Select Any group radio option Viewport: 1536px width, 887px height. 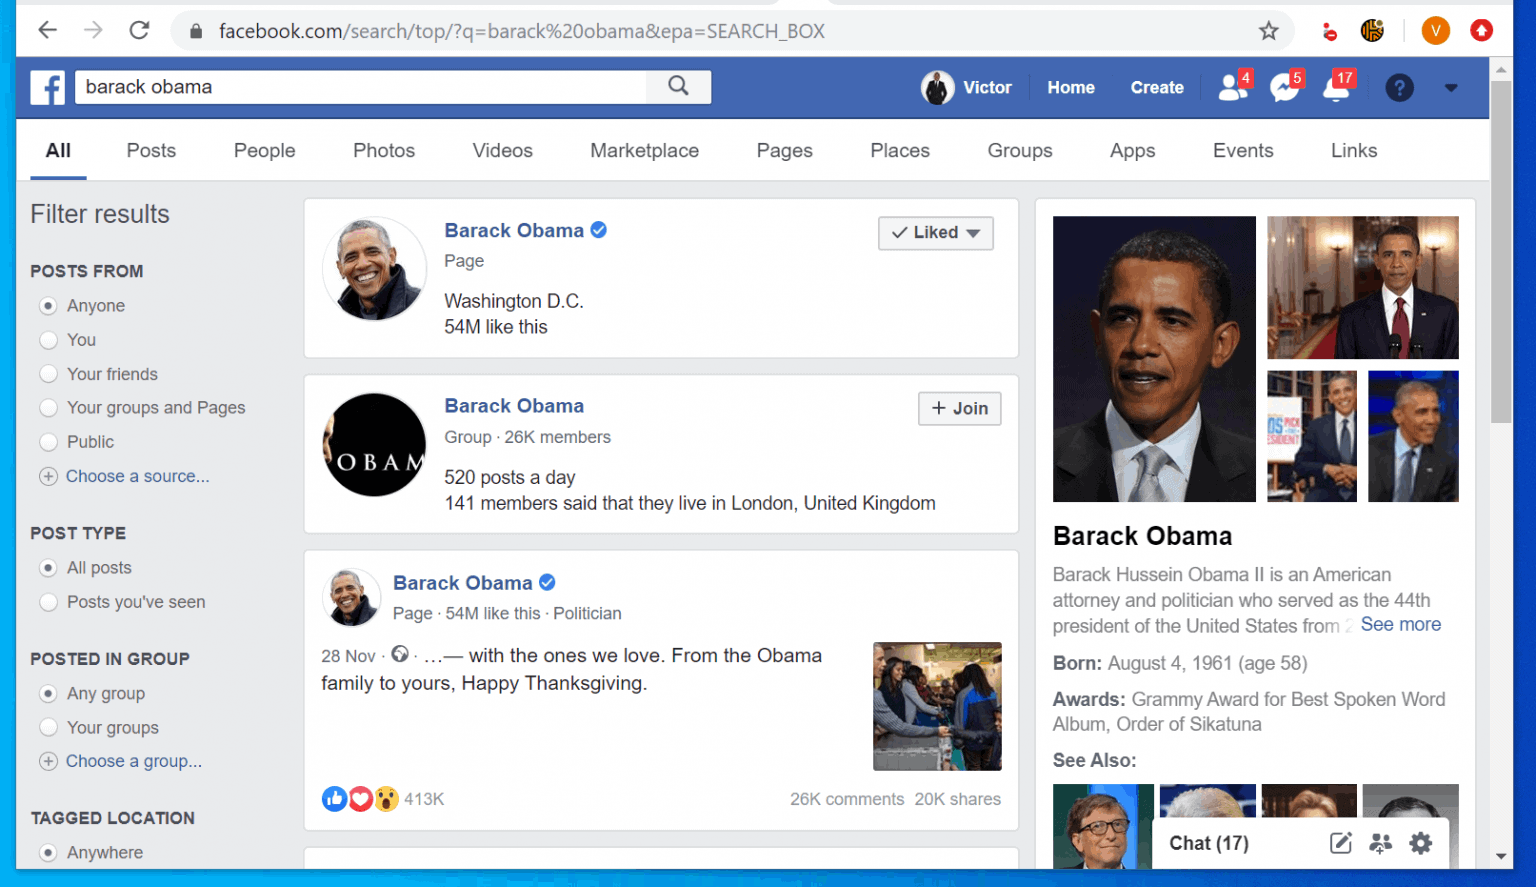click(x=48, y=694)
